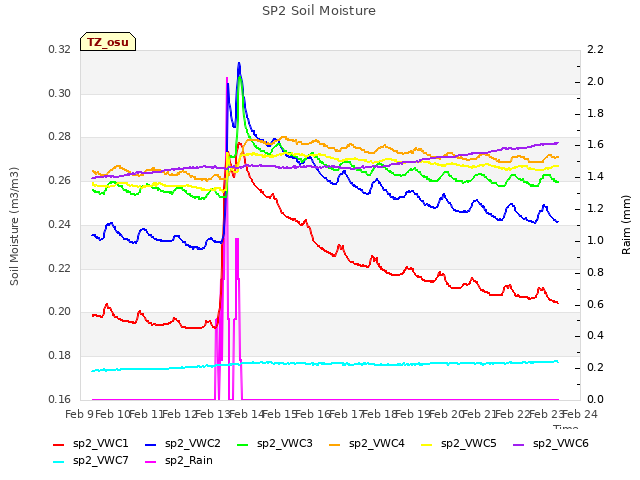
Task: Click the 0.16 left axis value
Action: 60,399
